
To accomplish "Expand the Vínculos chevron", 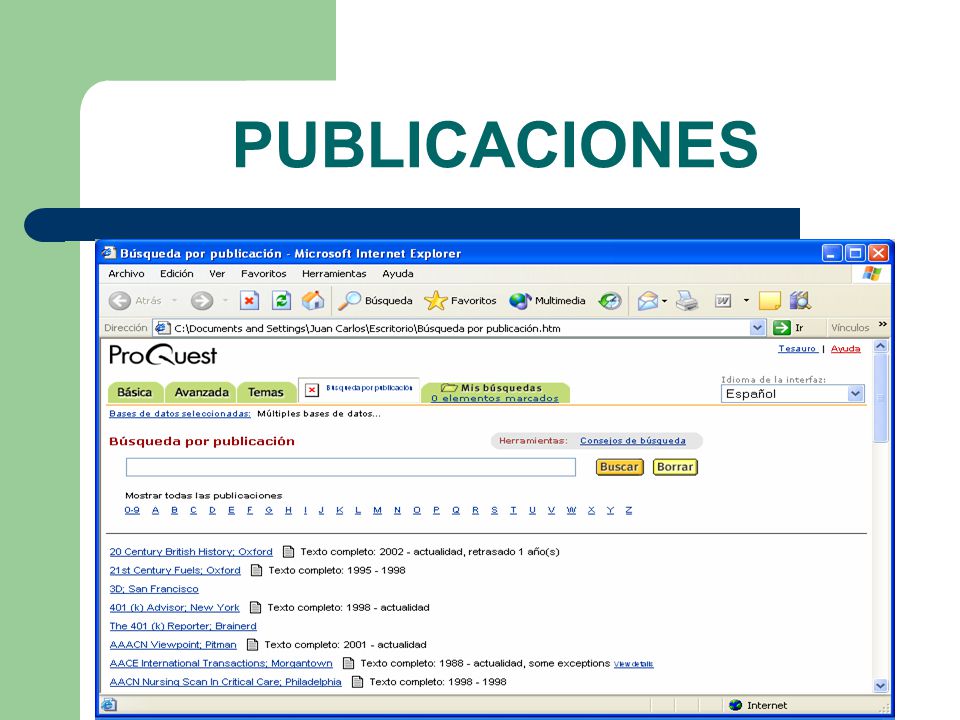I will (882, 324).
